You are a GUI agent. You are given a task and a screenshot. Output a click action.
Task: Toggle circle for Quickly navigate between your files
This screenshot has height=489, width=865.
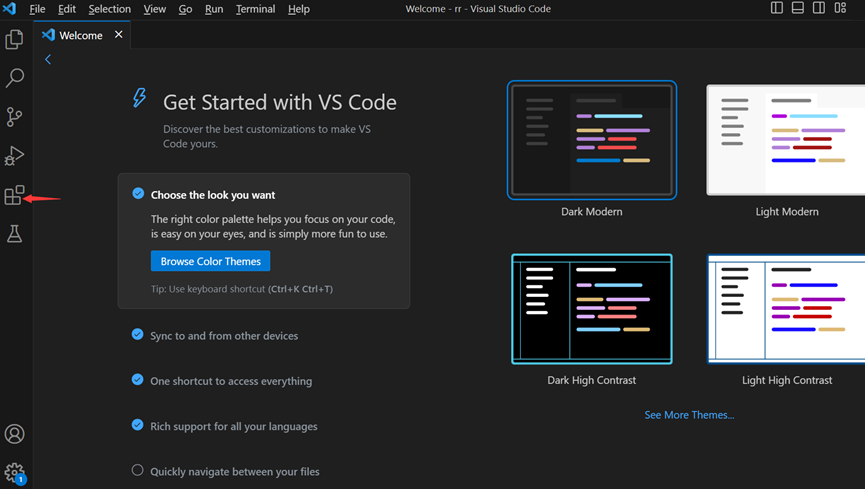[137, 470]
